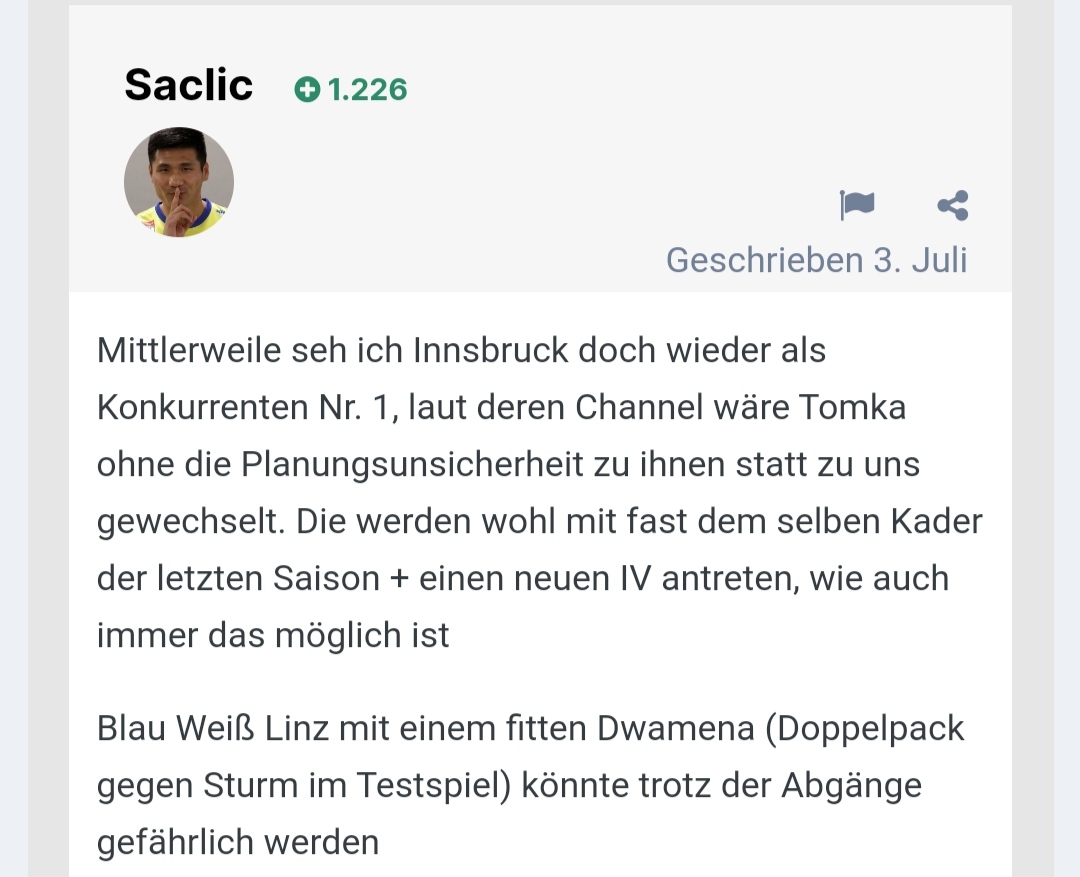Click the paragraph starting with 'Mittlerweile'
1080x877 pixels.
click(x=539, y=493)
